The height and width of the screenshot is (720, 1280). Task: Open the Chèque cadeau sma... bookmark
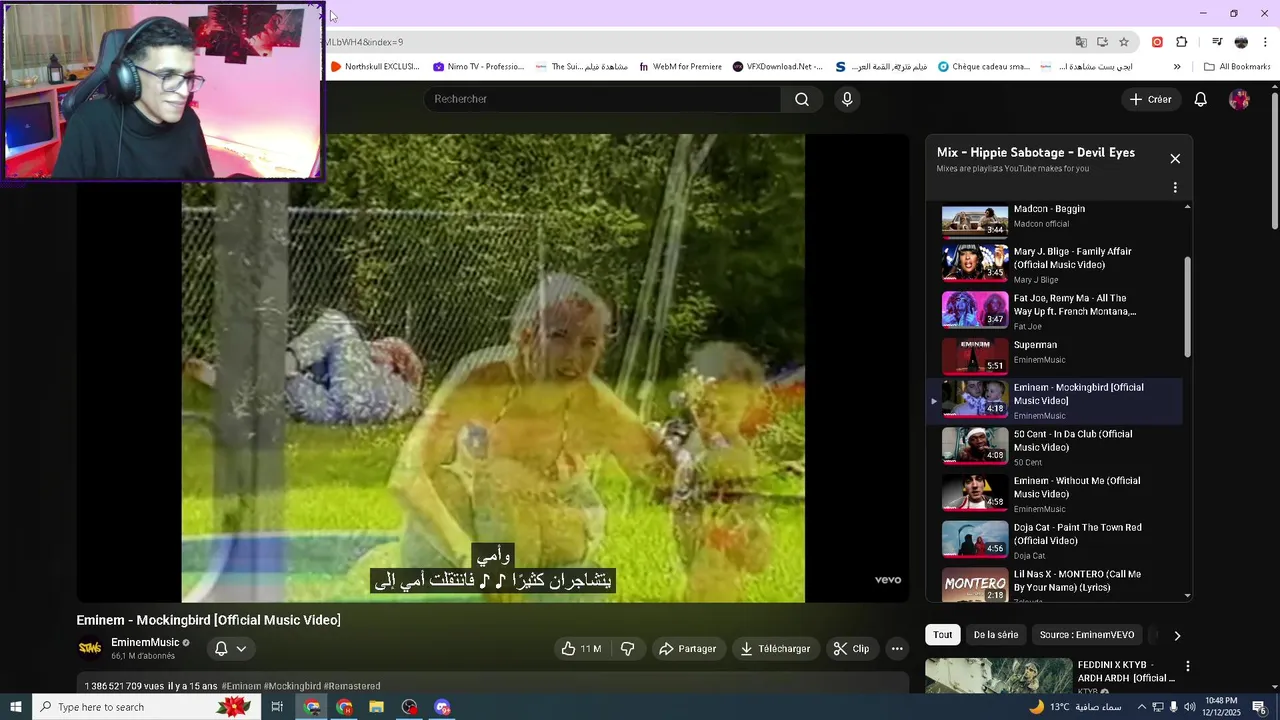(x=984, y=67)
